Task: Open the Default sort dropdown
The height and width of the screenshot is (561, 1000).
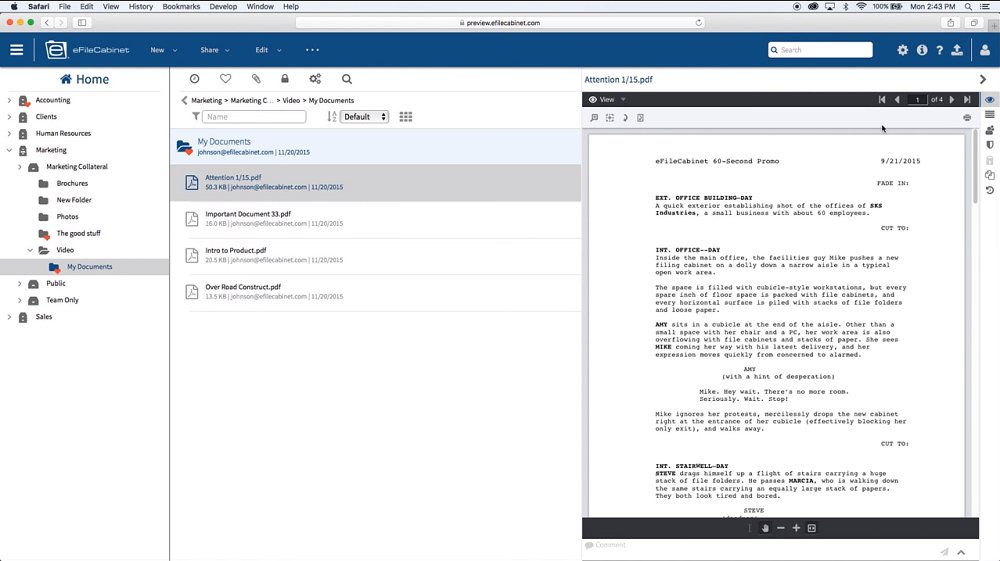Action: coord(363,117)
